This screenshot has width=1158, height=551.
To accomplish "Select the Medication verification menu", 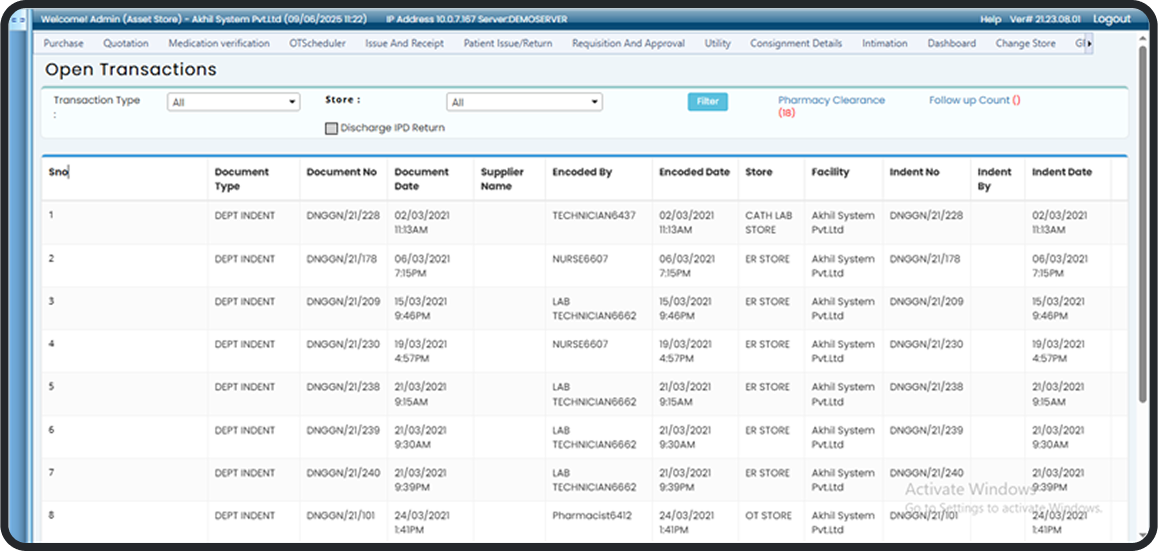I will [219, 44].
